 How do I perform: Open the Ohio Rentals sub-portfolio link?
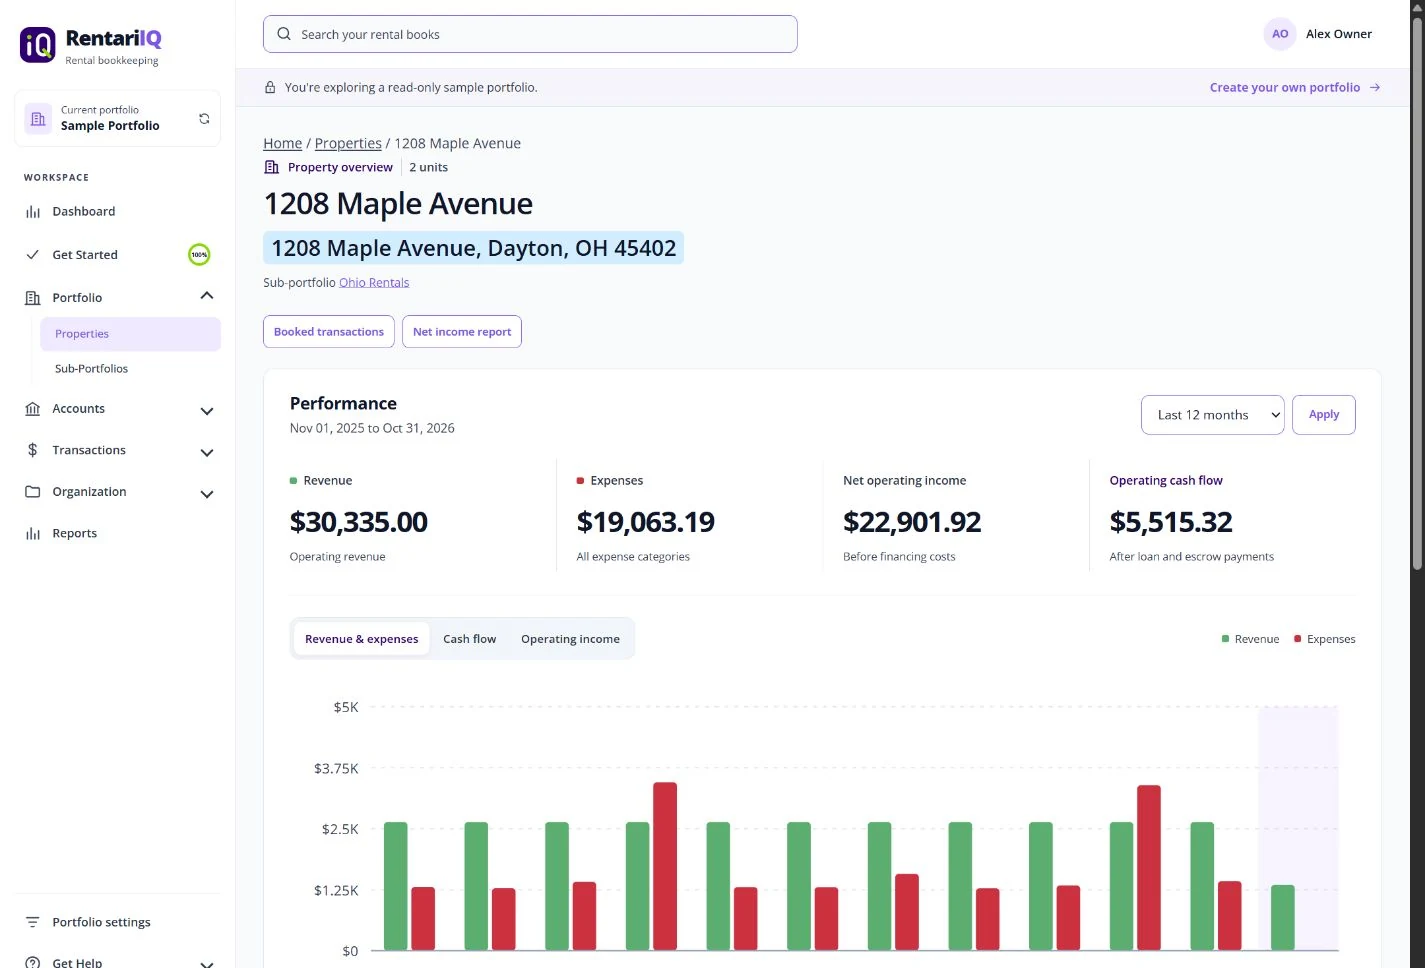pos(374,283)
